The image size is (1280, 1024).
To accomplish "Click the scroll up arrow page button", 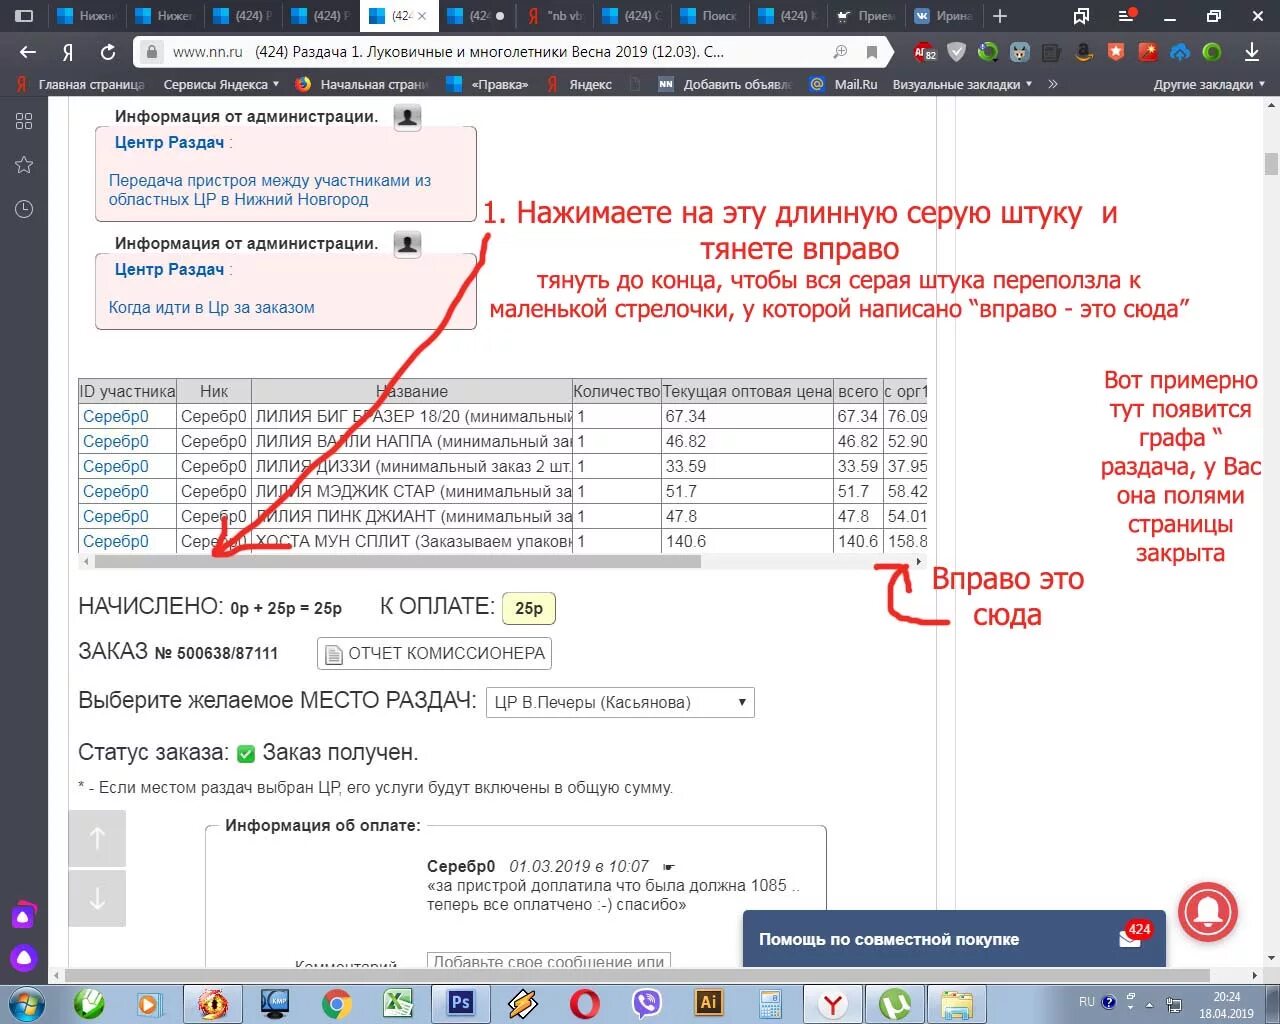I will coord(97,838).
